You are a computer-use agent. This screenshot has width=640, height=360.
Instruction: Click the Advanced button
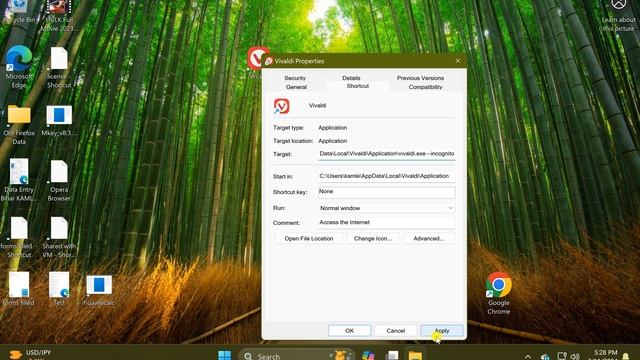click(429, 238)
